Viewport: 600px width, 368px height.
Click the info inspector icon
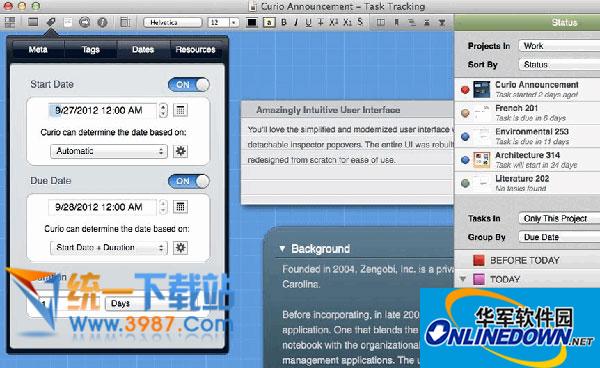tap(102, 22)
